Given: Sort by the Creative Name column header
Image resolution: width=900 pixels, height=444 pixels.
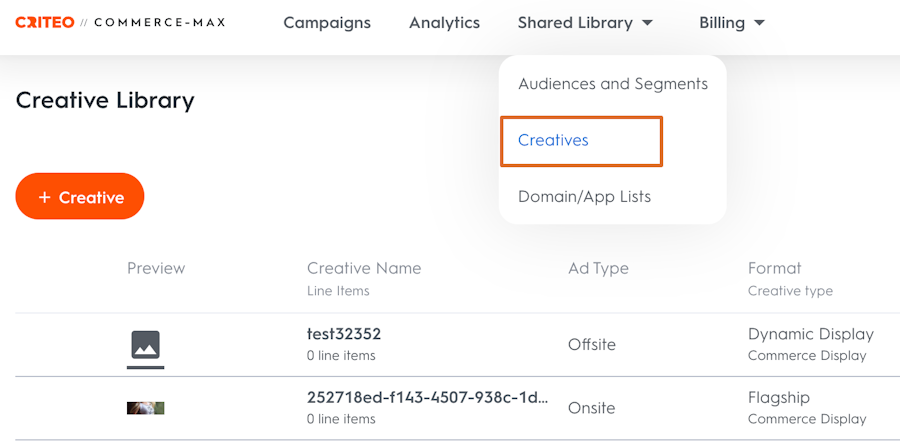Looking at the screenshot, I should click(x=364, y=268).
